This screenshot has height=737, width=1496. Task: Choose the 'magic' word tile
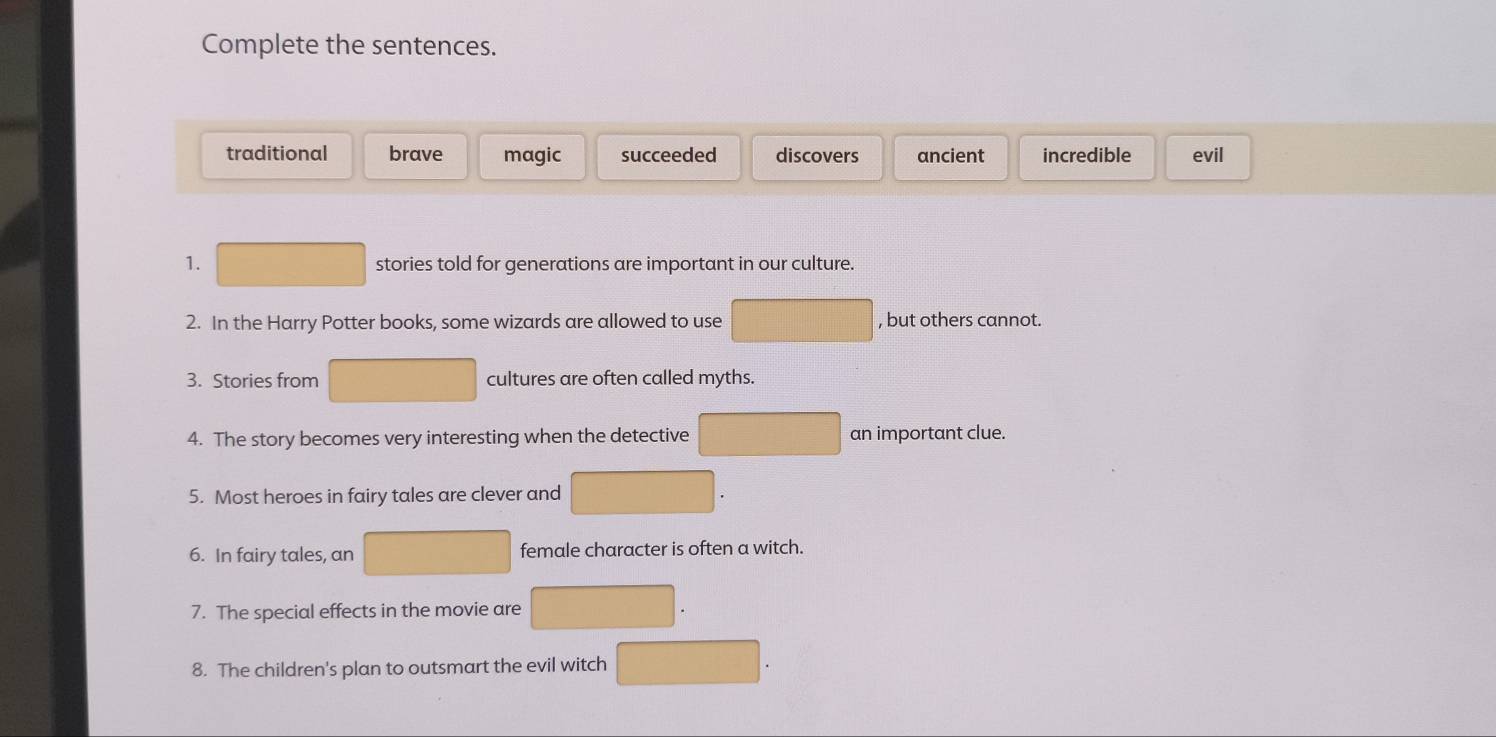[x=533, y=156]
